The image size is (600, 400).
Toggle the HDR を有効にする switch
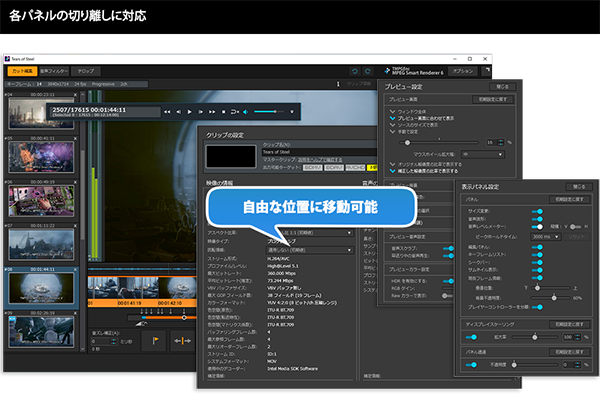click(448, 281)
